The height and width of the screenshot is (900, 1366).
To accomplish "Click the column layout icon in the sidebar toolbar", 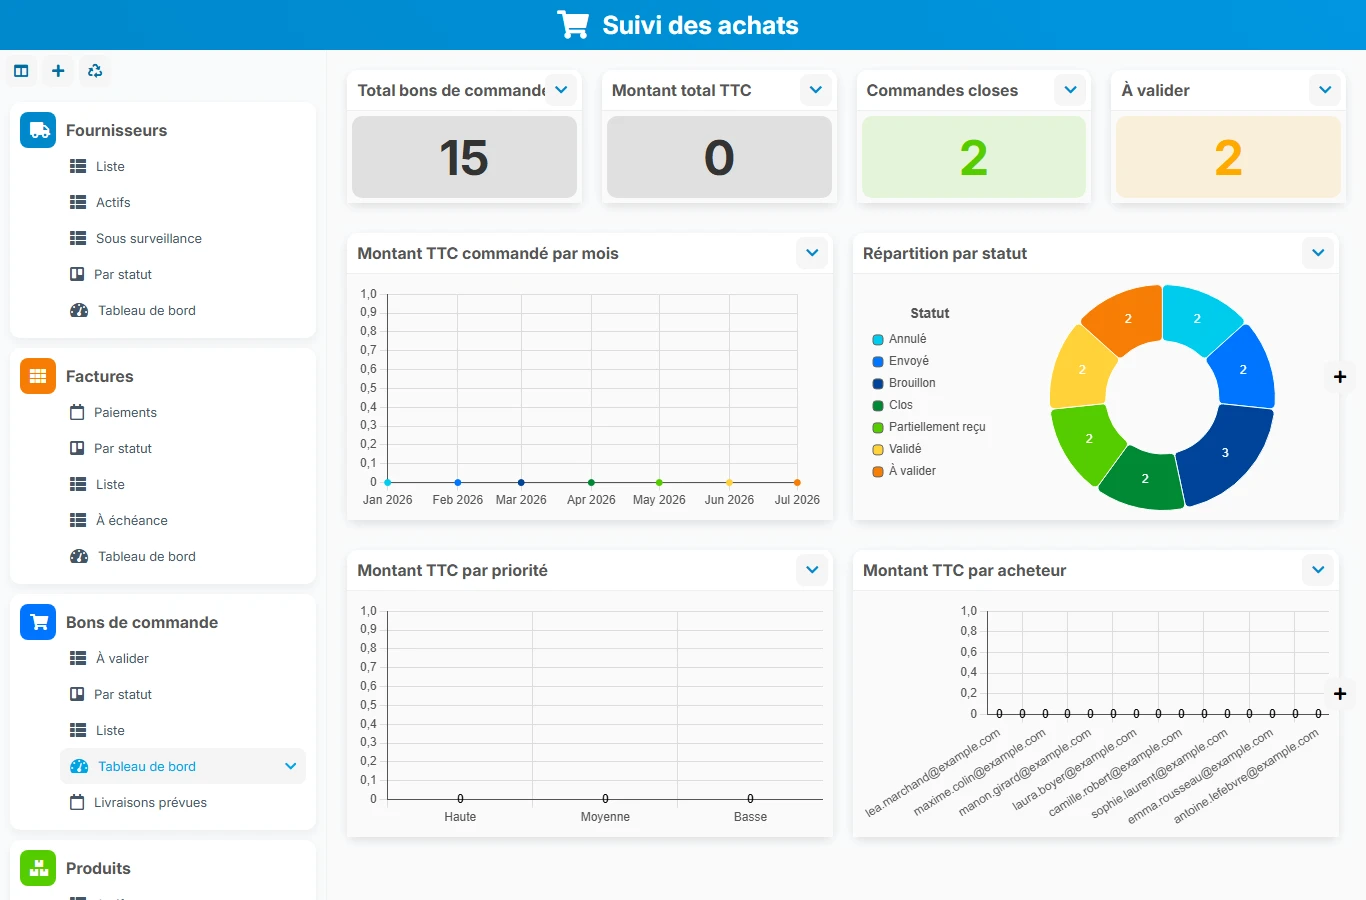I will [x=21, y=71].
